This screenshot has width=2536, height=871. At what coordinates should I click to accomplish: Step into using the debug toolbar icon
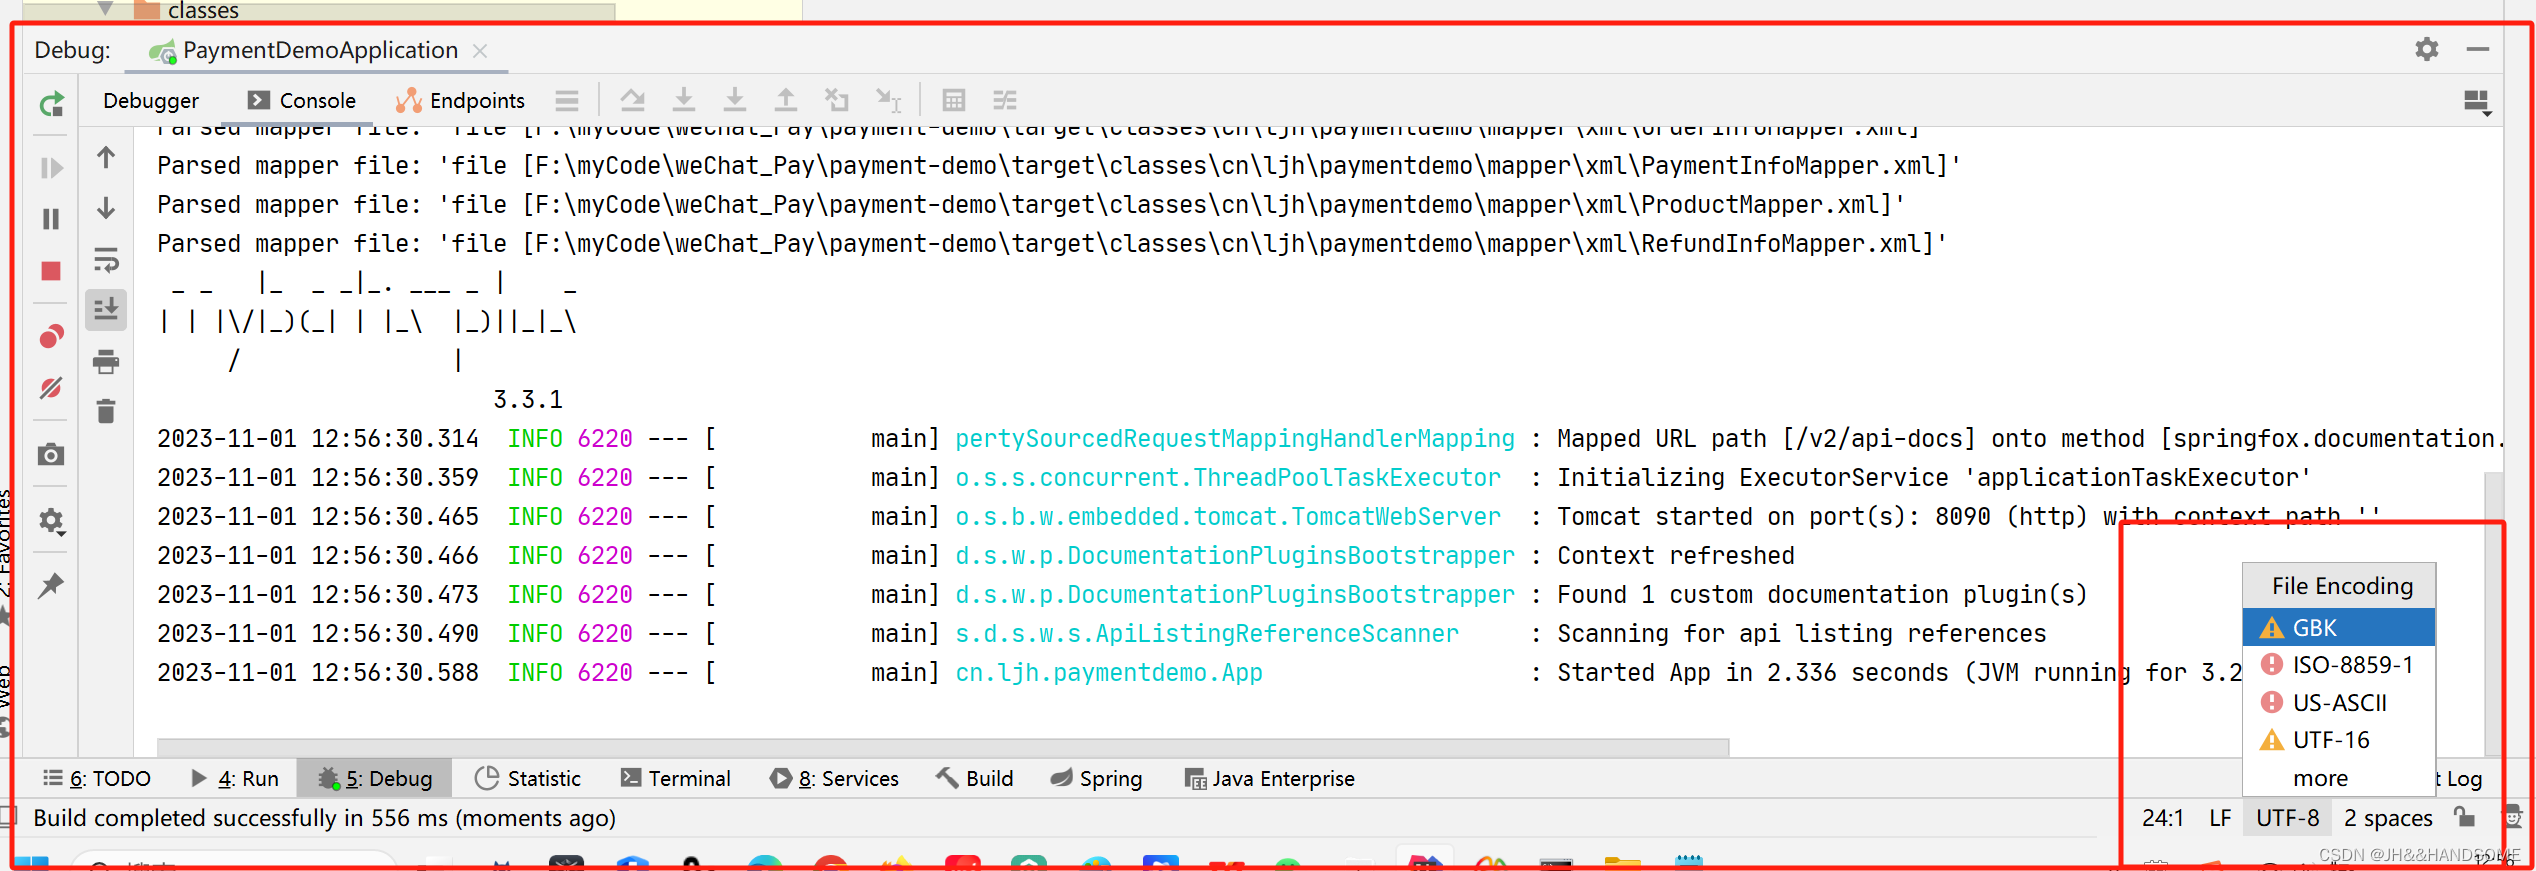735,100
